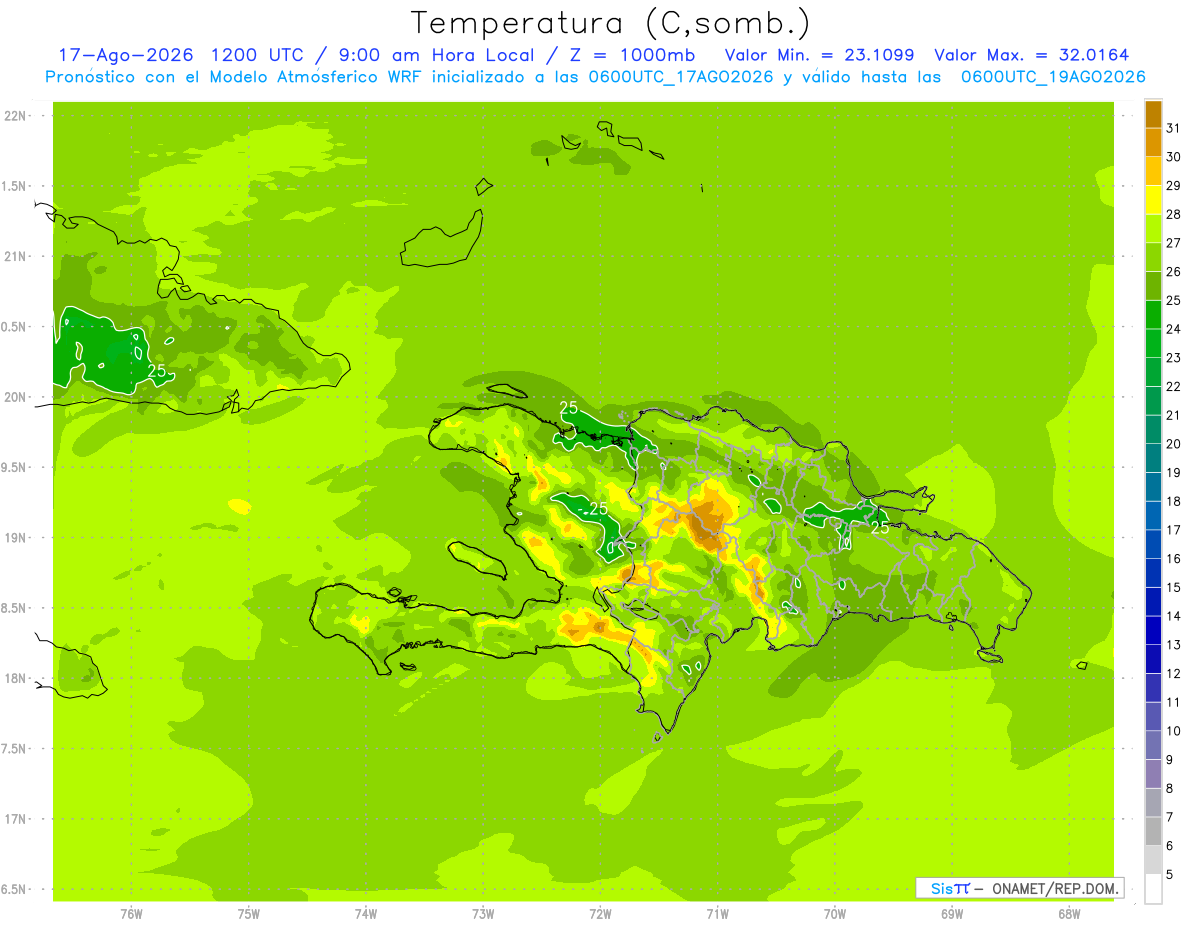This screenshot has width=1200, height=927.
Task: Click the "Valor Min. = 23.1099" readout
Action: click(x=819, y=55)
